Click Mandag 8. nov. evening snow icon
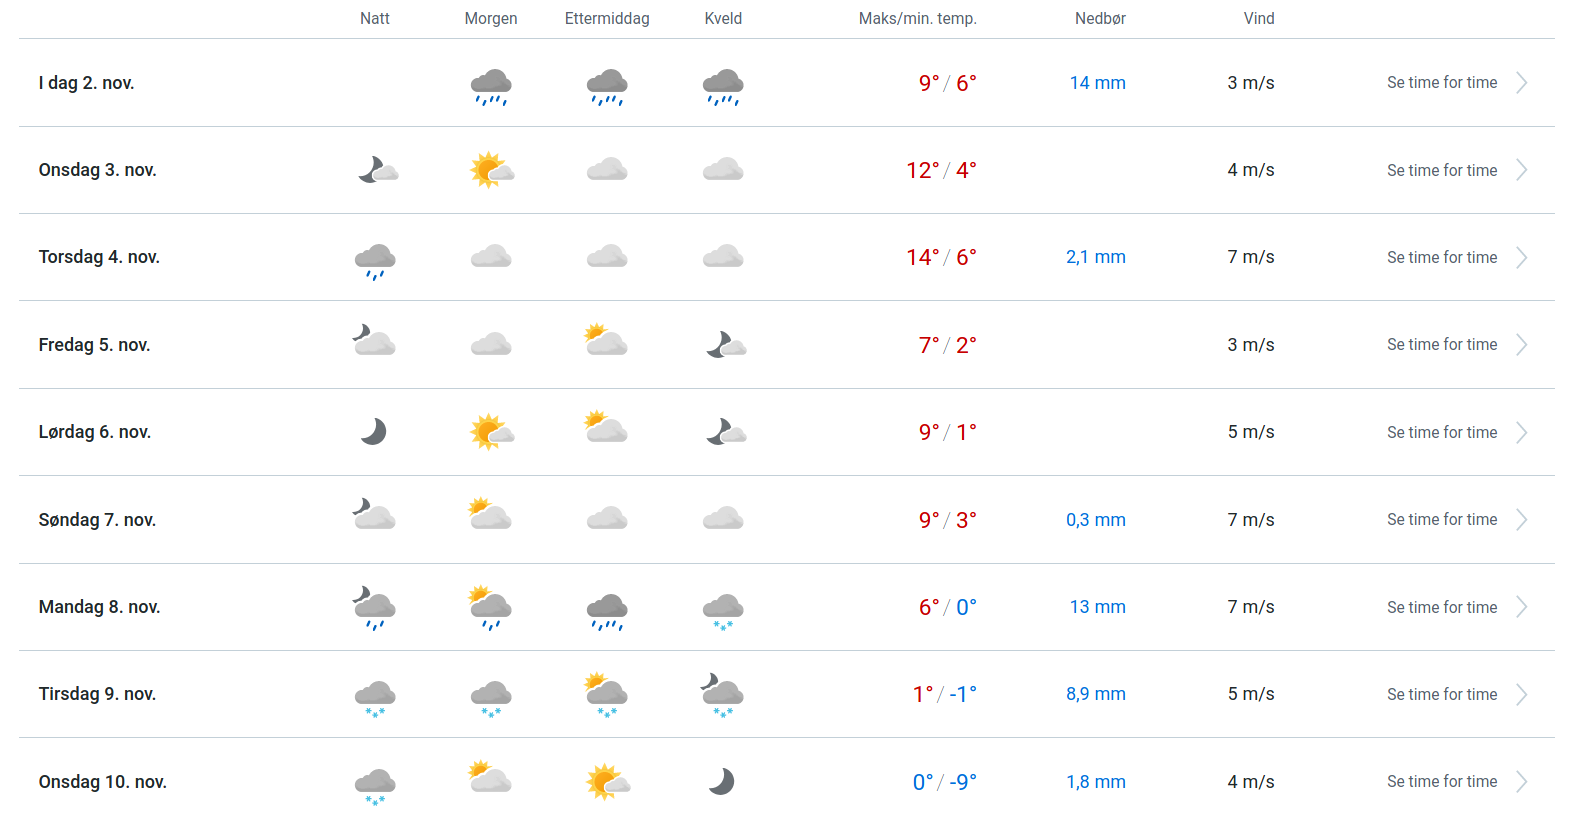The image size is (1574, 825). (x=723, y=610)
